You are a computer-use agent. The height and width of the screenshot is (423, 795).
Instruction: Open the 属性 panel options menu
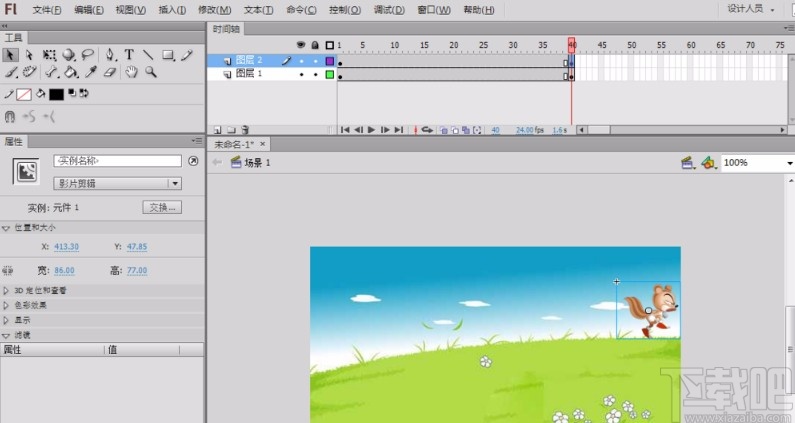click(197, 140)
